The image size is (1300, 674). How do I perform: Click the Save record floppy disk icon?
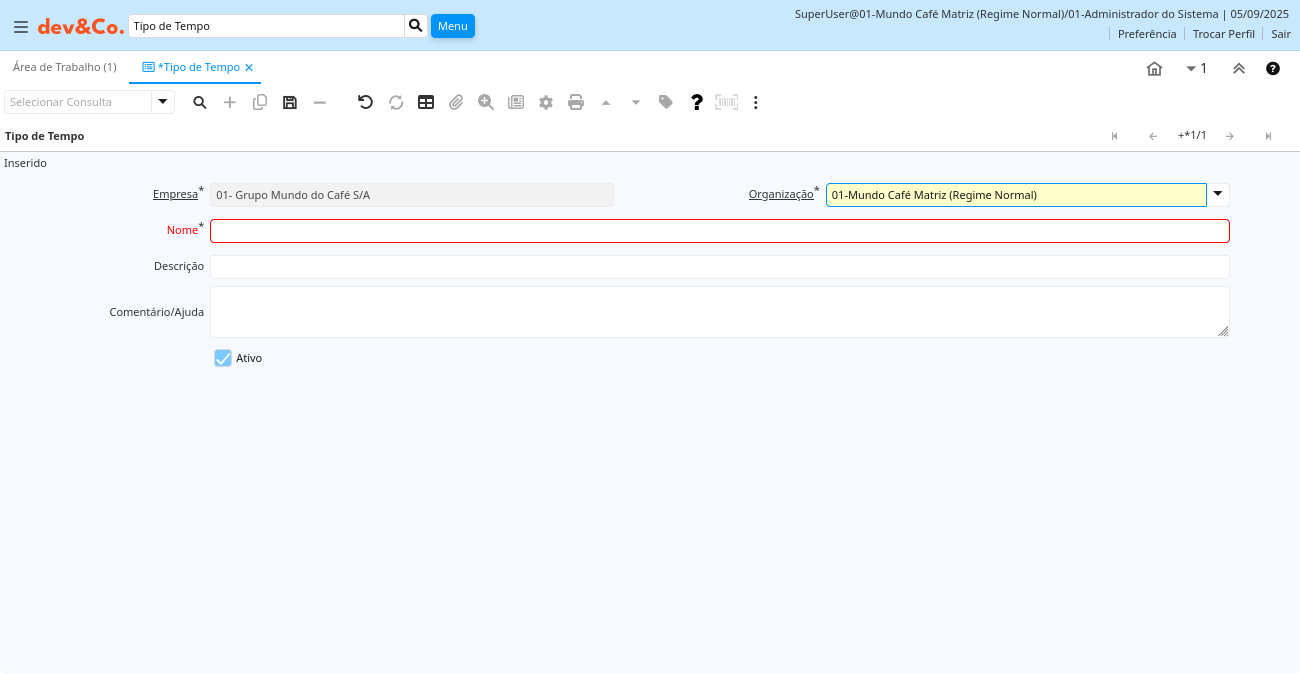(x=290, y=102)
